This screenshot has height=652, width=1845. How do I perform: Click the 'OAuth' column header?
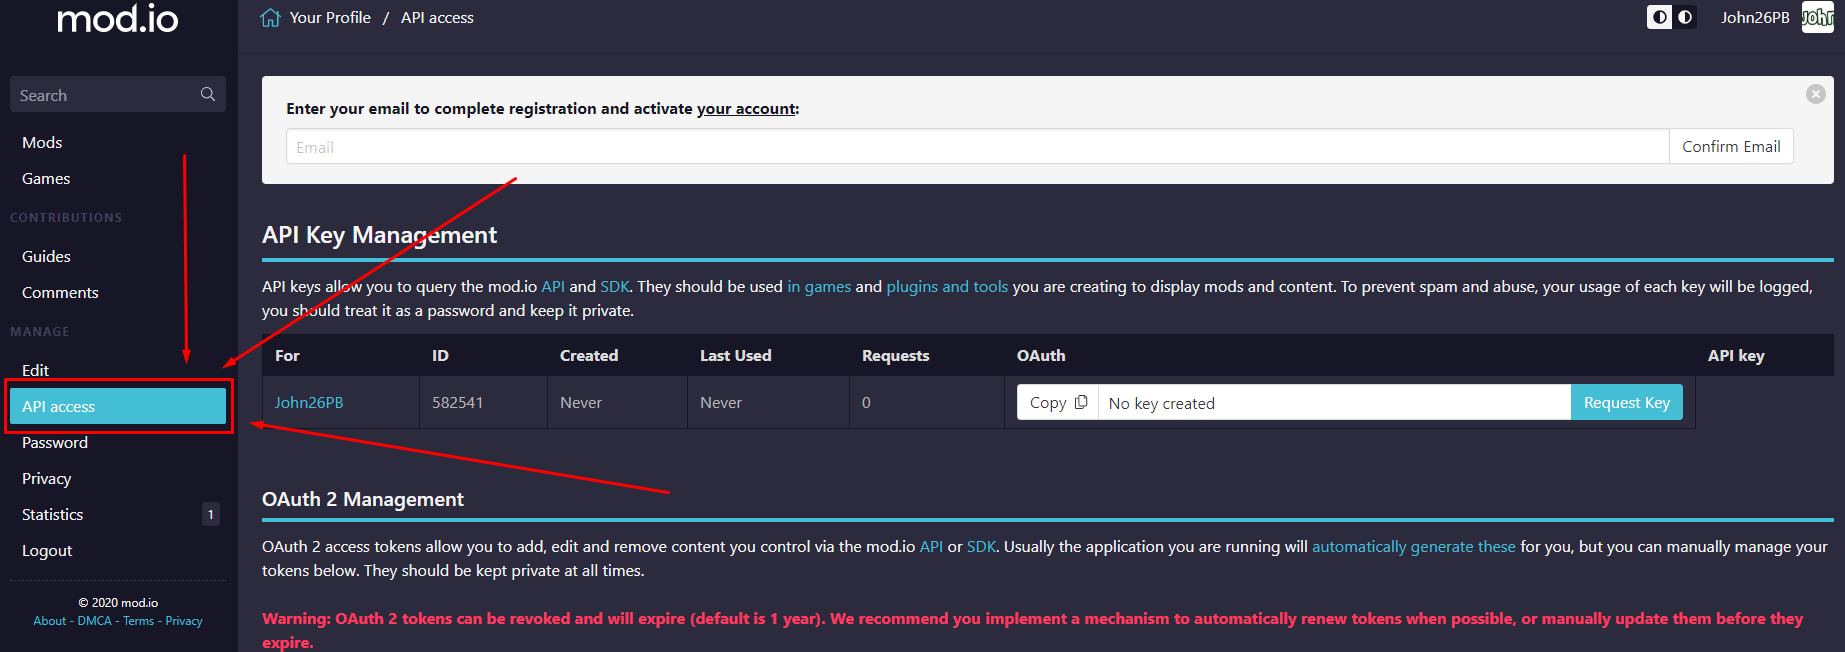click(x=1041, y=355)
